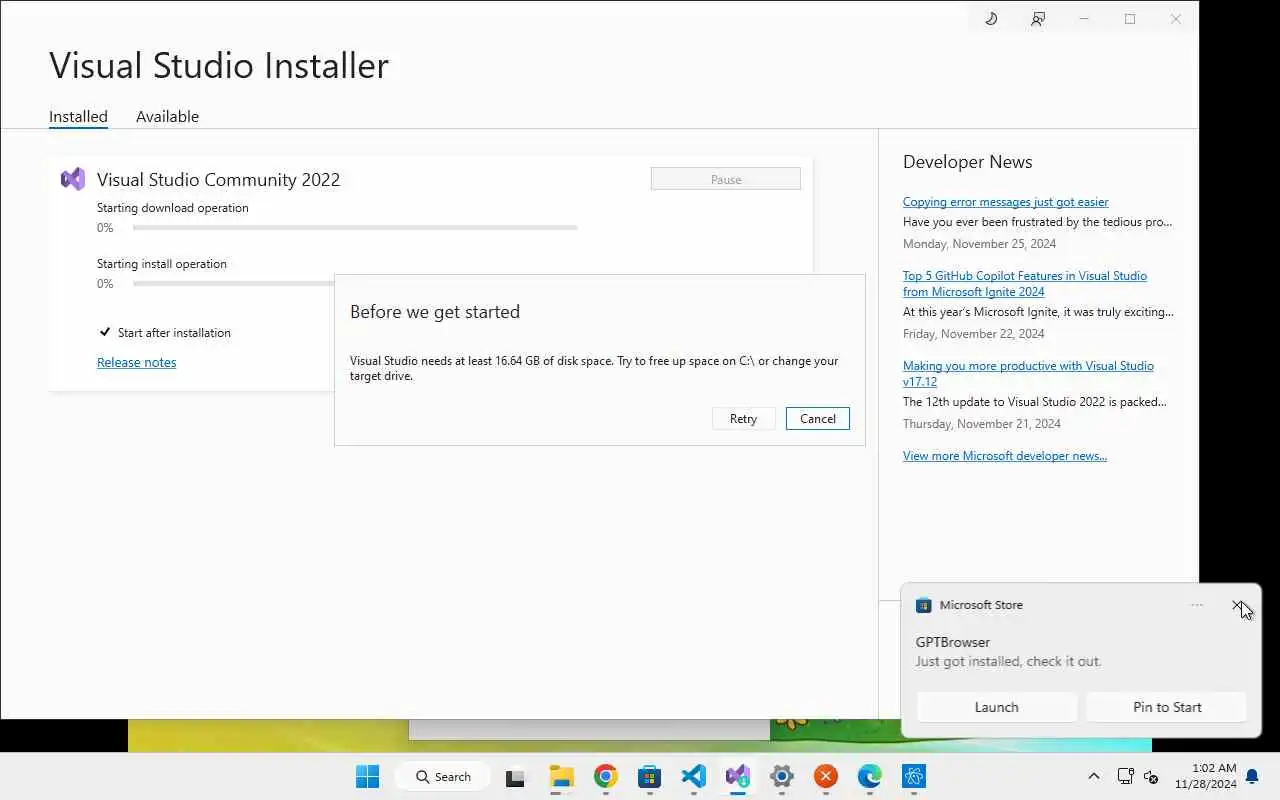The width and height of the screenshot is (1280, 800).
Task: Click the dark theme moon icon in title bar
Action: coord(991,19)
